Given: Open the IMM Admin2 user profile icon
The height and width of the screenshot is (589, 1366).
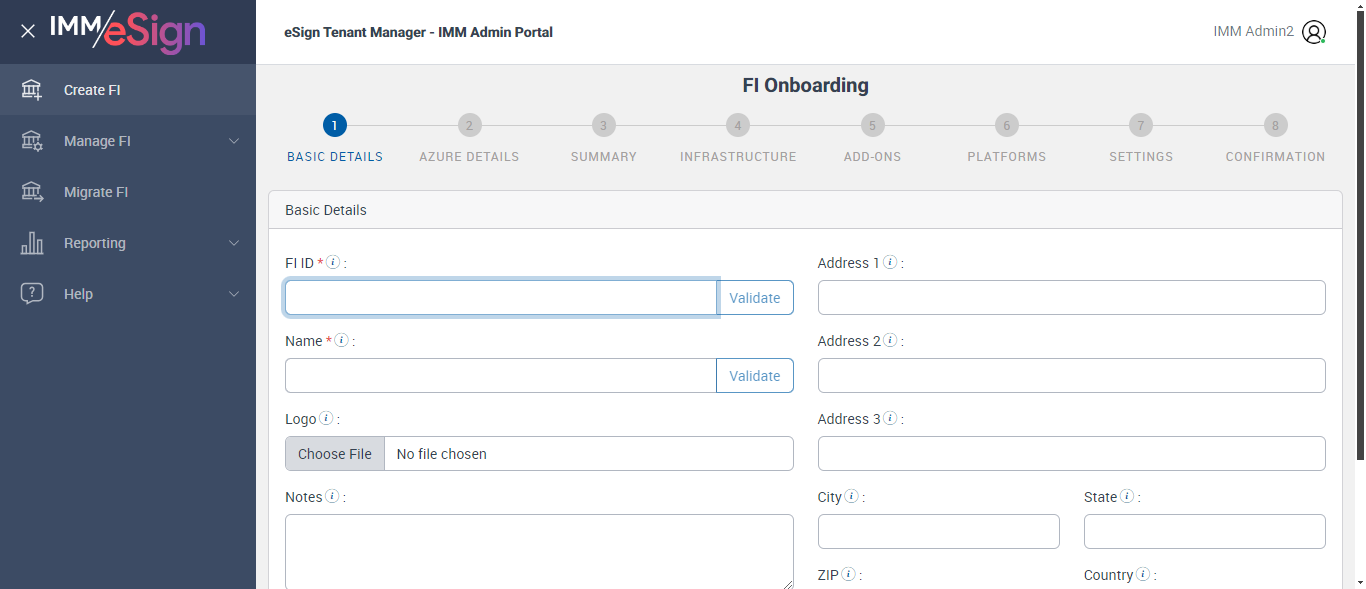Looking at the screenshot, I should tap(1314, 32).
